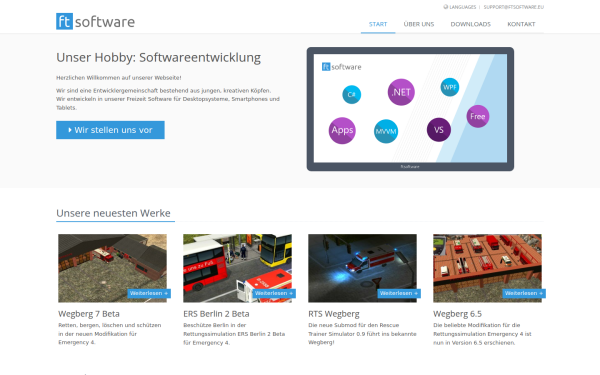Click the Unsere neuesten Werke heading
Viewport: 600px width, 375px height.
click(113, 213)
